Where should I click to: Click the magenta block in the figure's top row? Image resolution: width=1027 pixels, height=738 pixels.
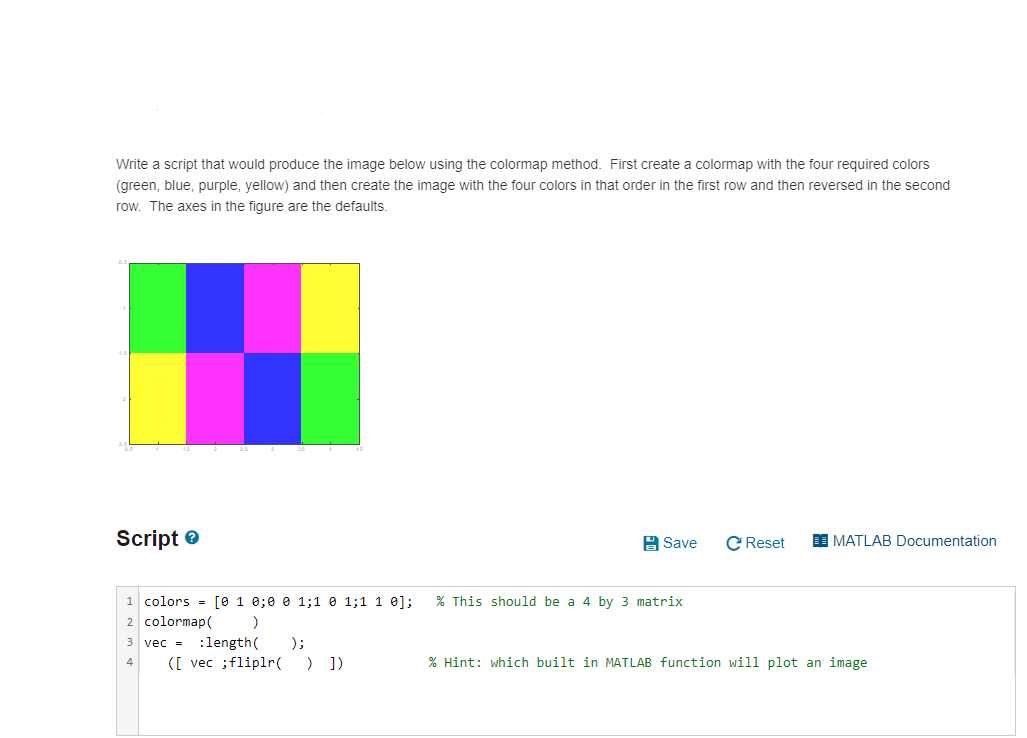tap(273, 305)
